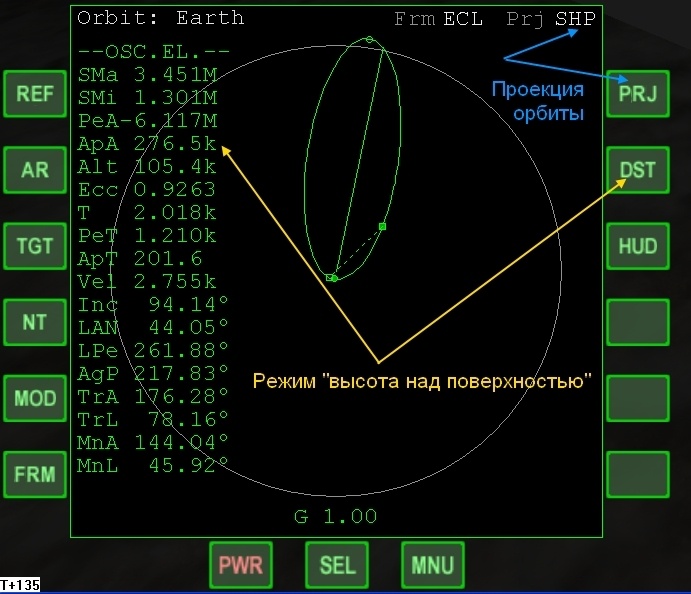Click the 'G 1.00' gravity readout

tap(335, 516)
